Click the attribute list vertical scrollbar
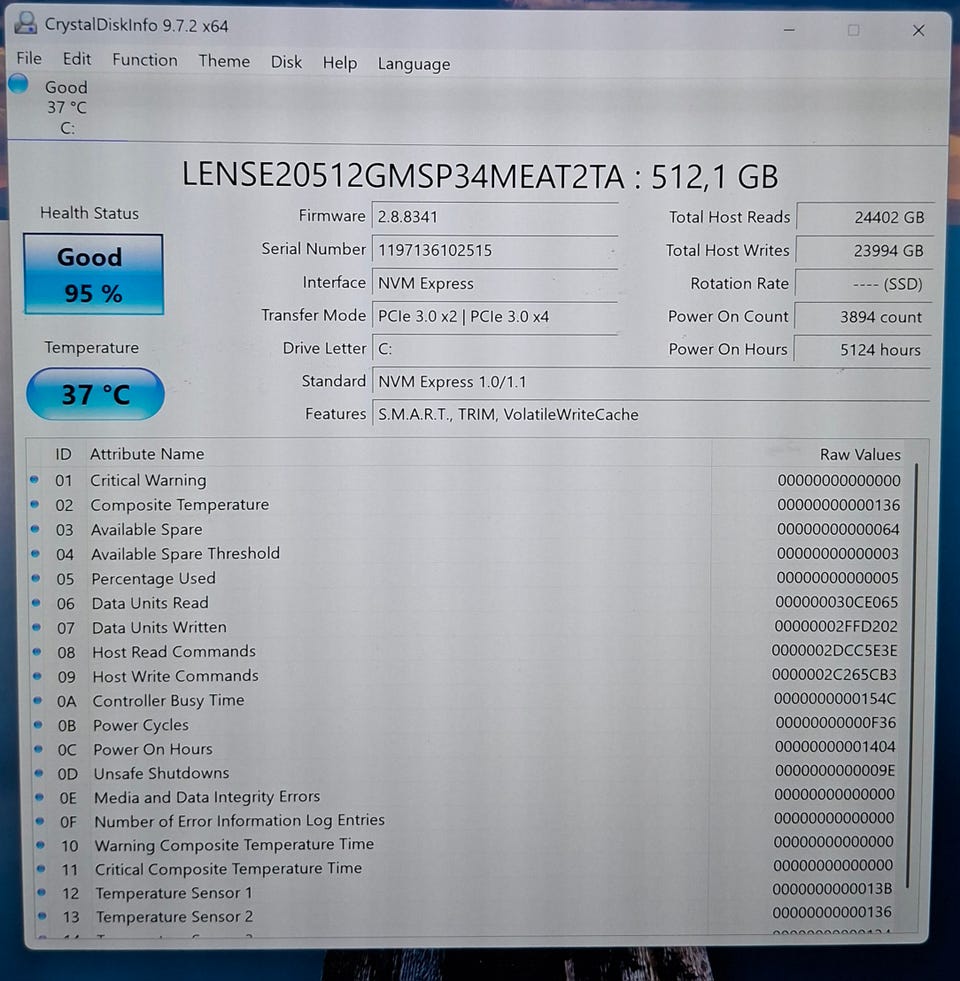The image size is (960, 981). point(911,676)
